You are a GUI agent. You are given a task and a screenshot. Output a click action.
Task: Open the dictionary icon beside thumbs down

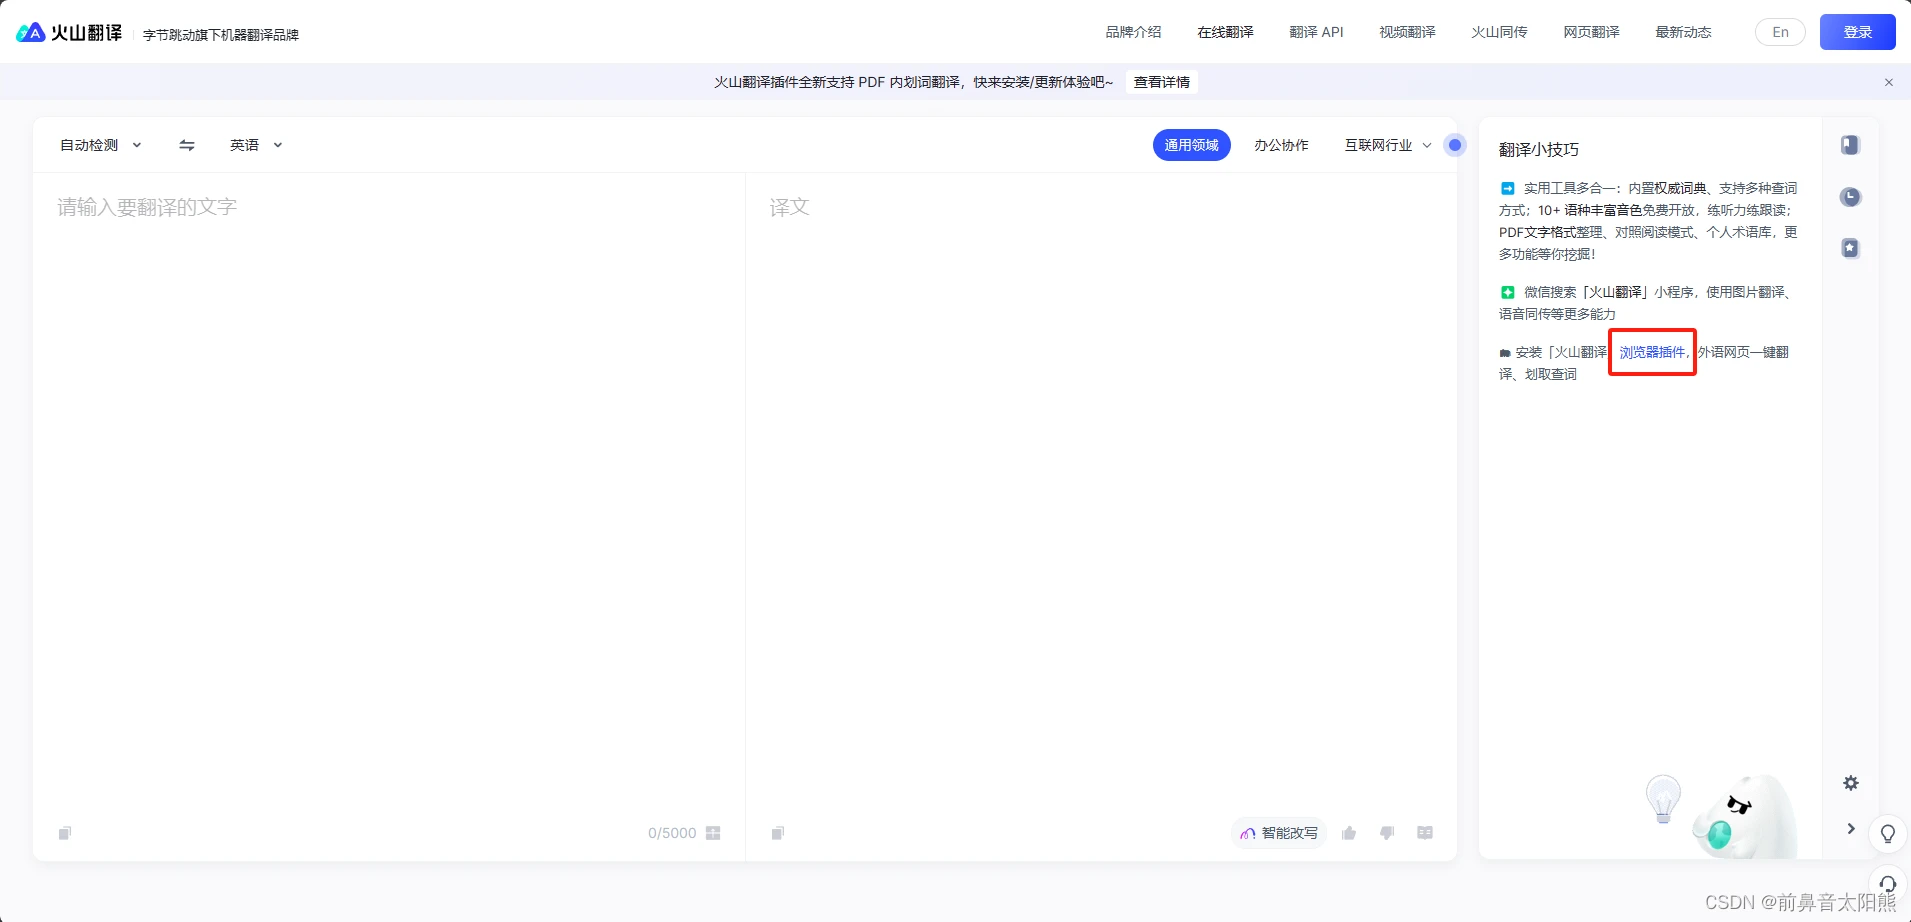(x=1425, y=833)
